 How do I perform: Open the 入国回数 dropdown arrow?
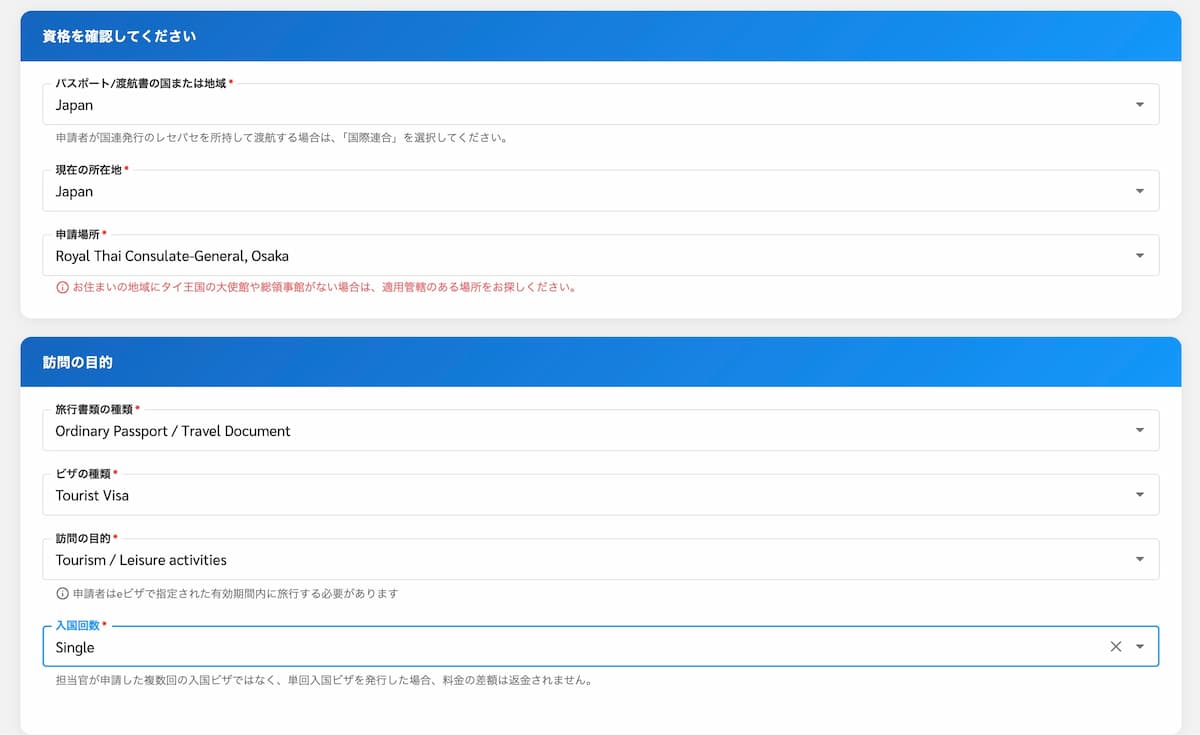click(1140, 647)
